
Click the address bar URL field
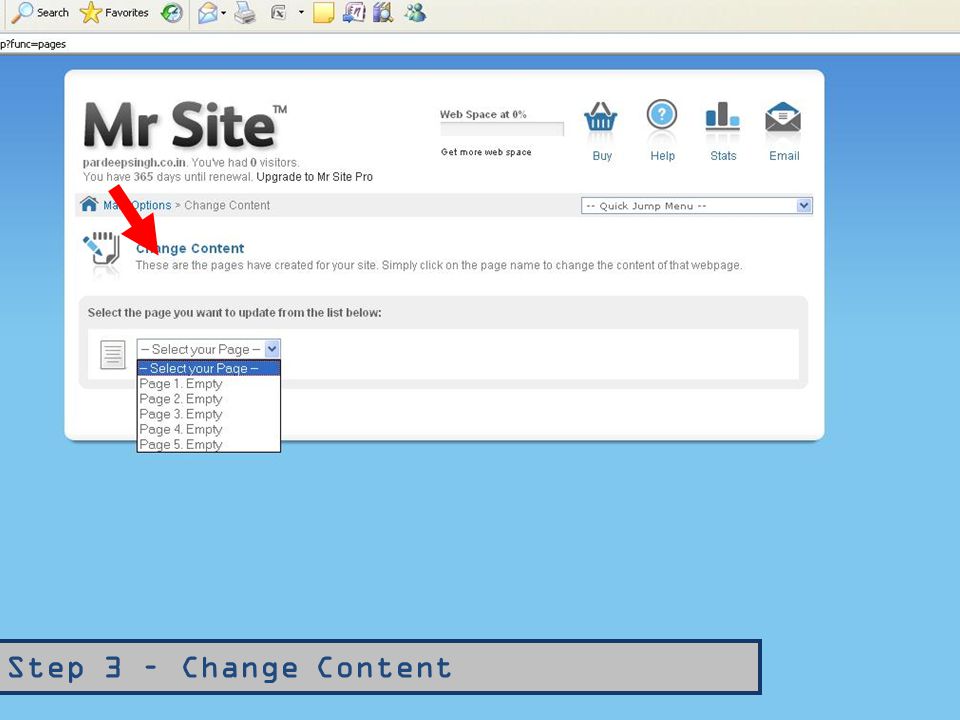(x=480, y=44)
